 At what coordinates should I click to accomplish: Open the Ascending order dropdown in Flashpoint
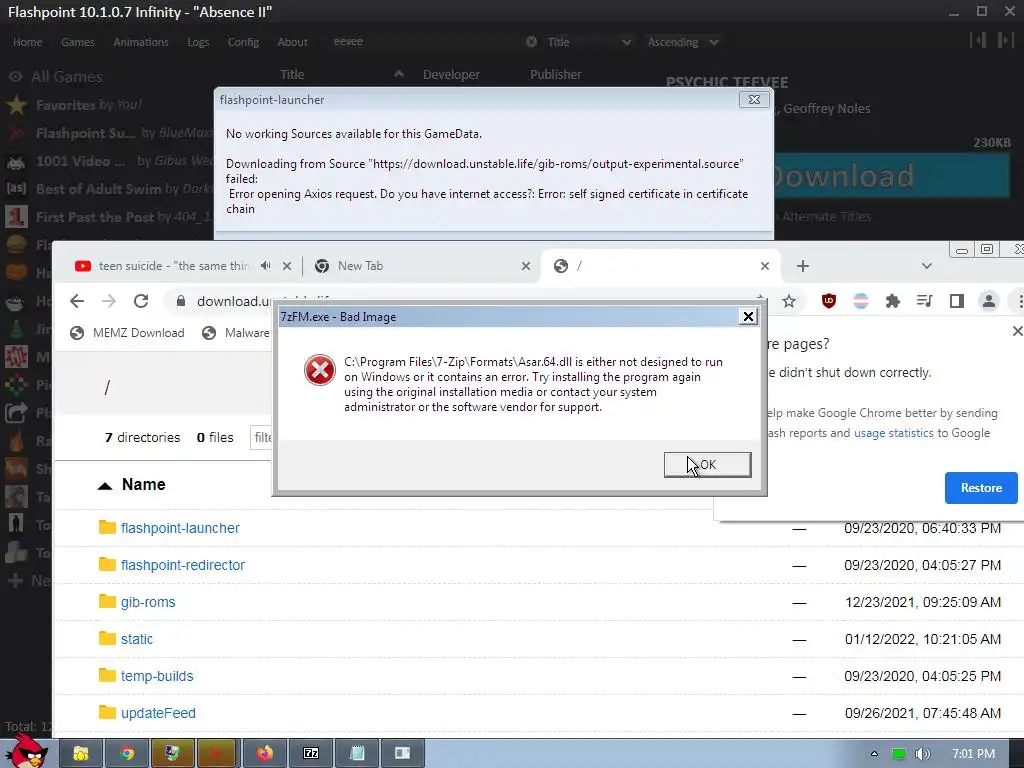point(683,42)
